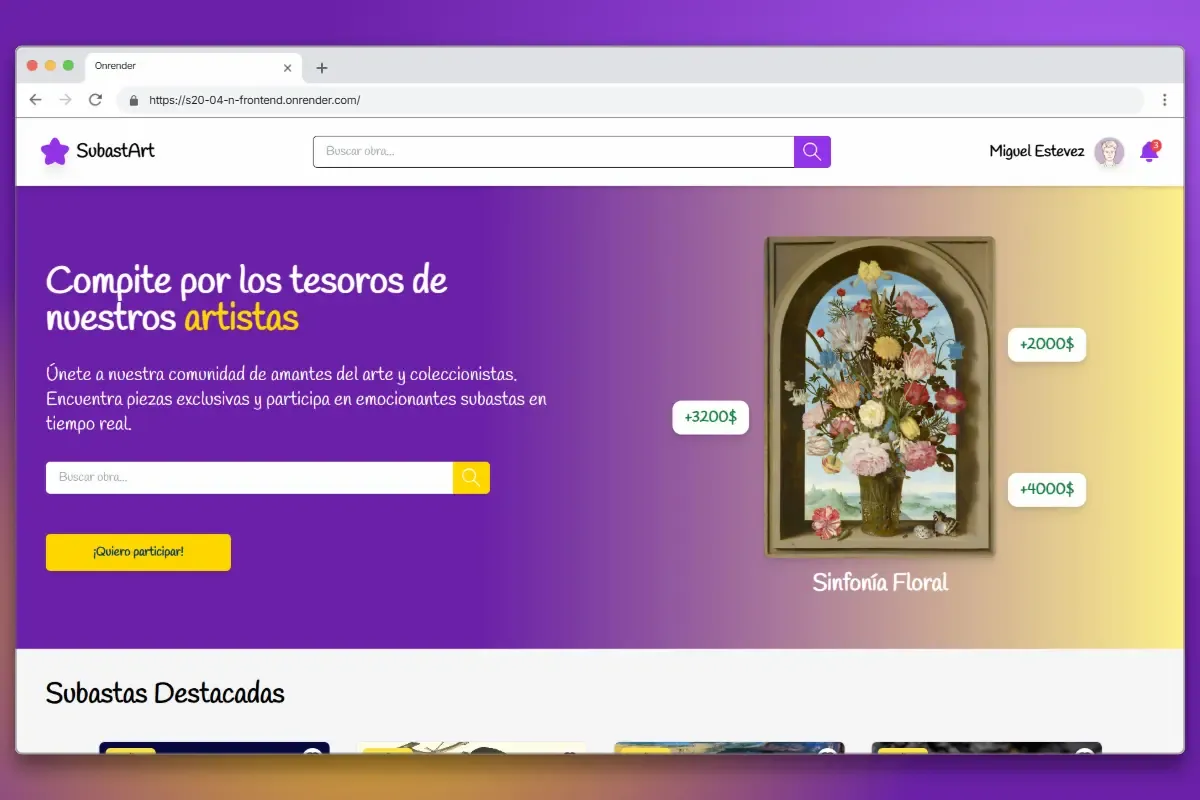Click the 'Subastas Destacadas' heading
The width and height of the screenshot is (1200, 800).
[165, 693]
